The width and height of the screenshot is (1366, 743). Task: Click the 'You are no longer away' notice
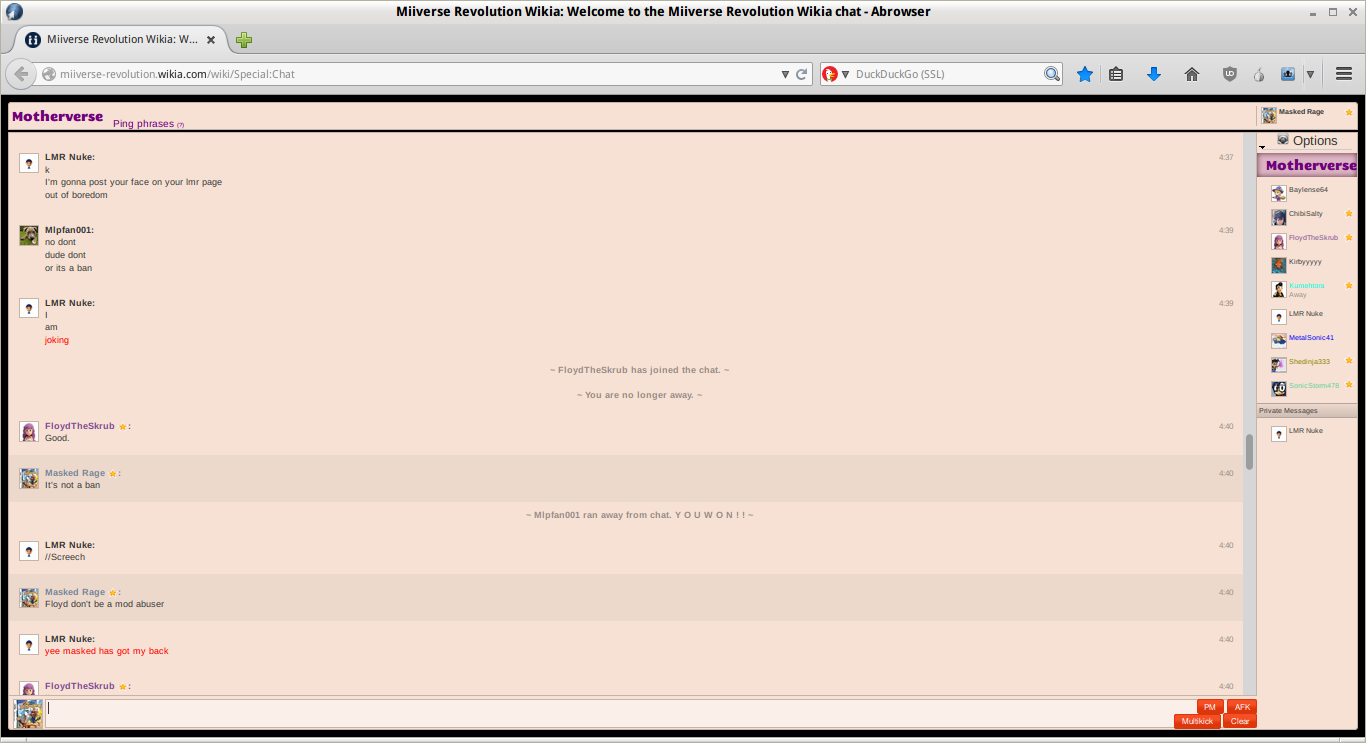(x=639, y=395)
